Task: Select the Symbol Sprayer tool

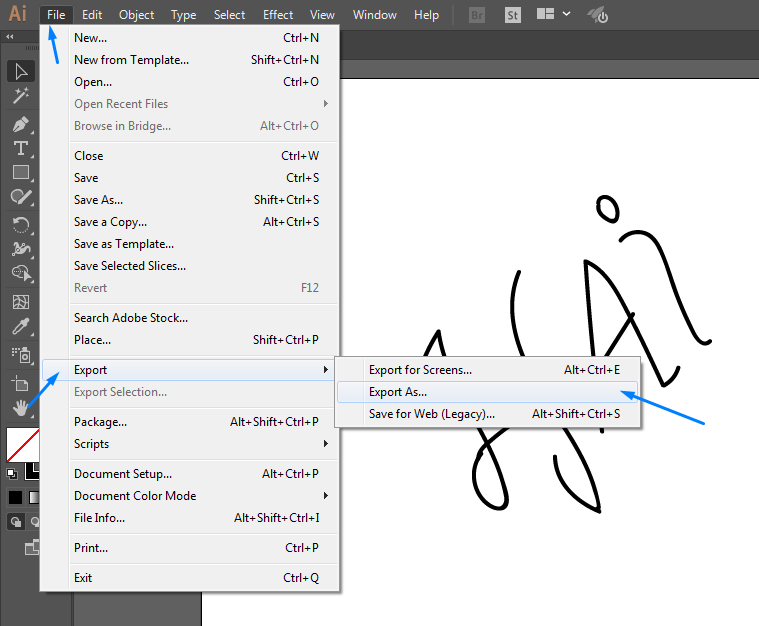Action: 20,355
